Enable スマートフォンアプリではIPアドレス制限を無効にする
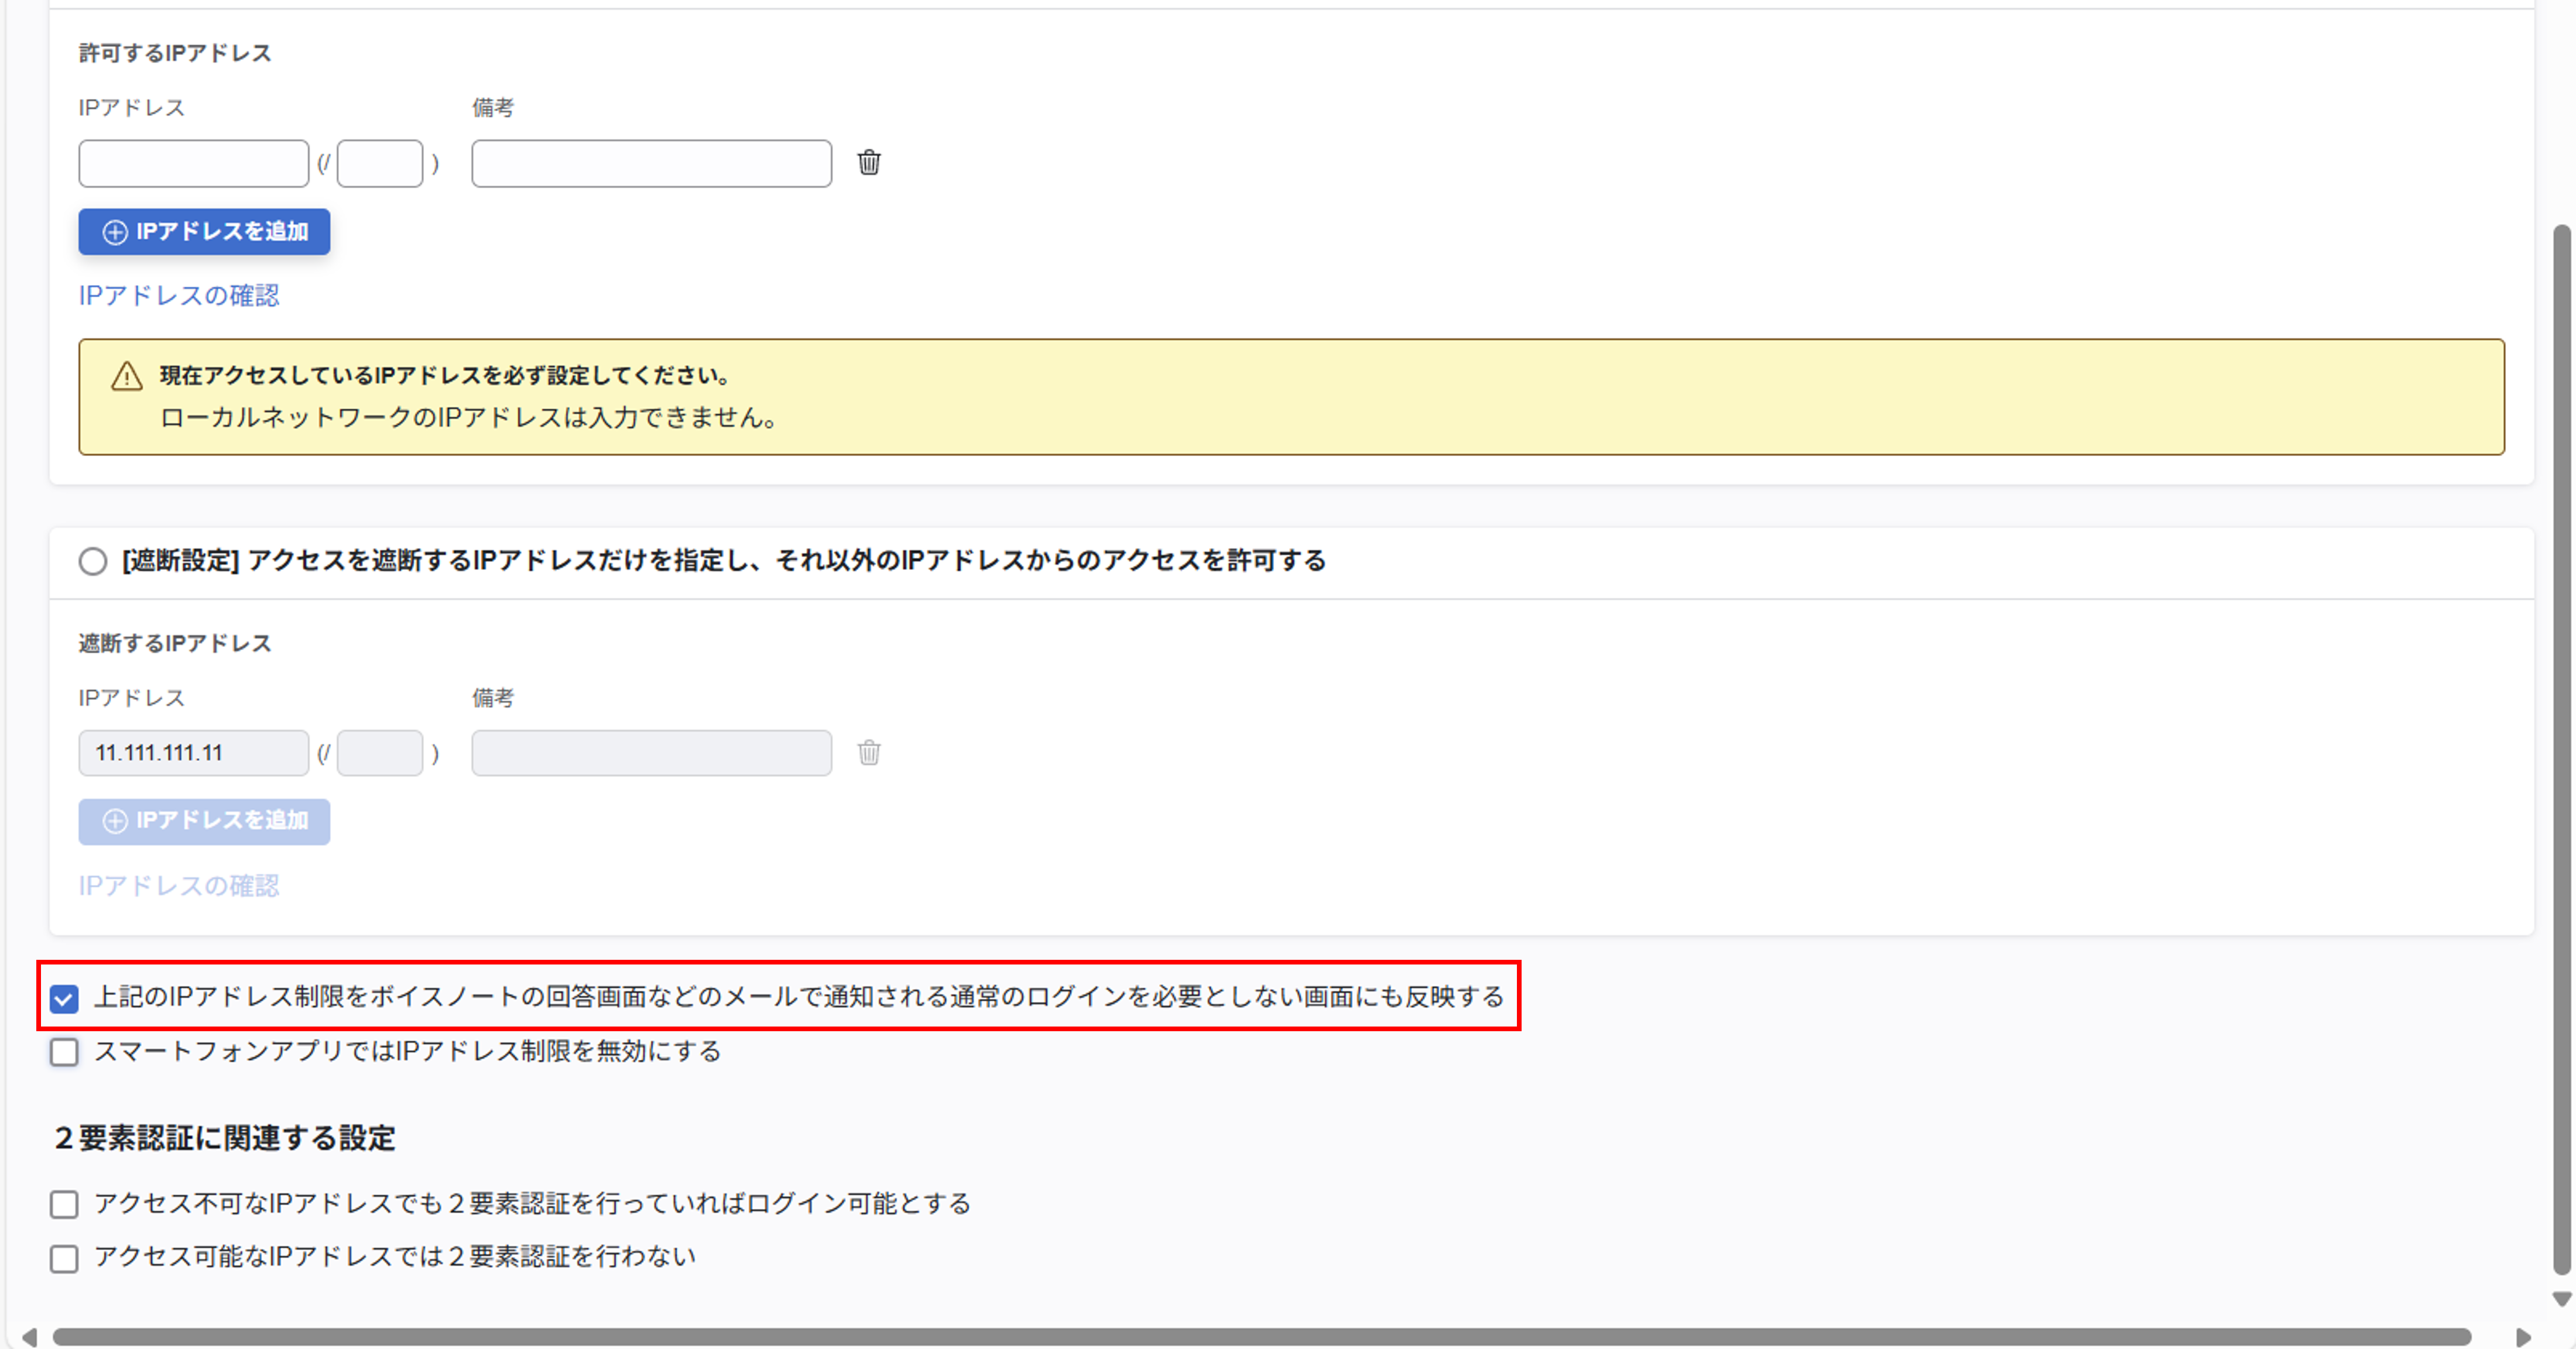The image size is (2576, 1349). [x=63, y=1051]
